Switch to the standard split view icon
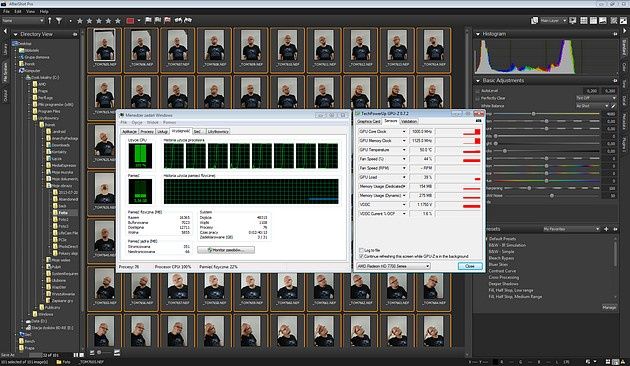 pyautogui.click(x=593, y=20)
